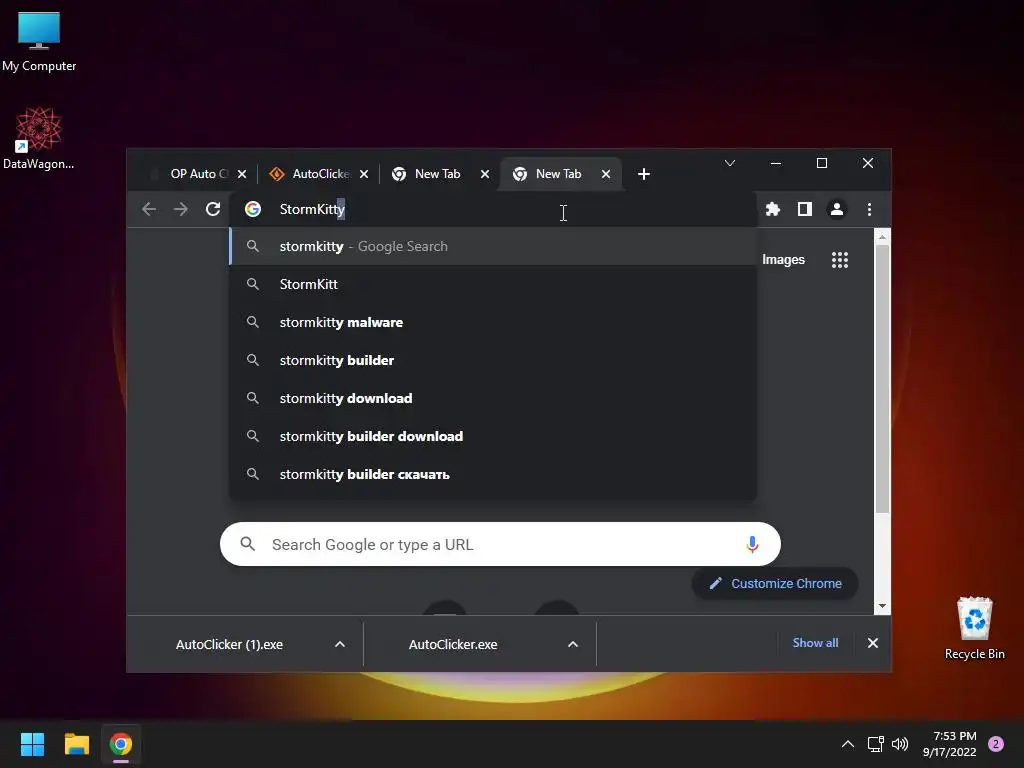Click the scrollbar up arrow
Screen dimensions: 1024x768
pyautogui.click(x=882, y=237)
